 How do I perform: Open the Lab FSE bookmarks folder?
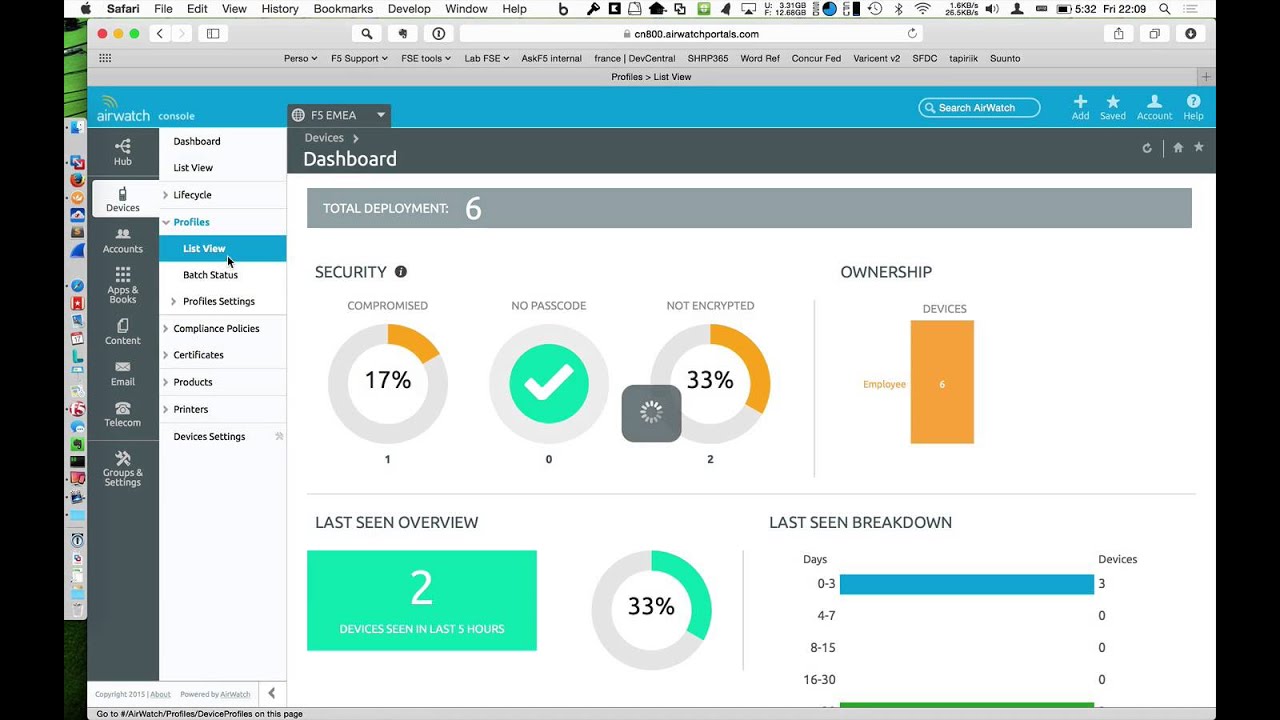tap(487, 58)
